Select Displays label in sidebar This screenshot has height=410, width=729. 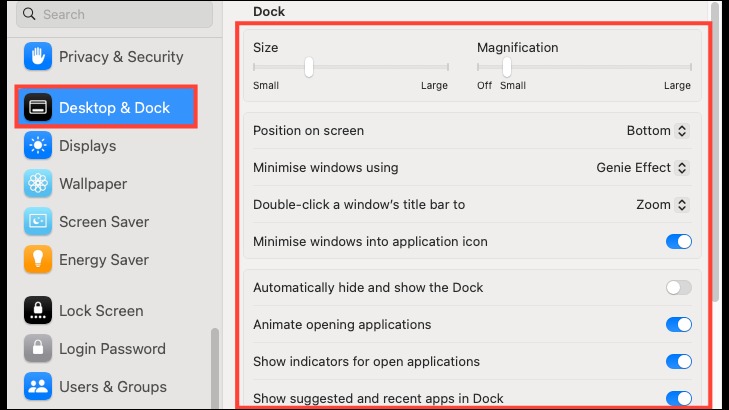click(87, 146)
